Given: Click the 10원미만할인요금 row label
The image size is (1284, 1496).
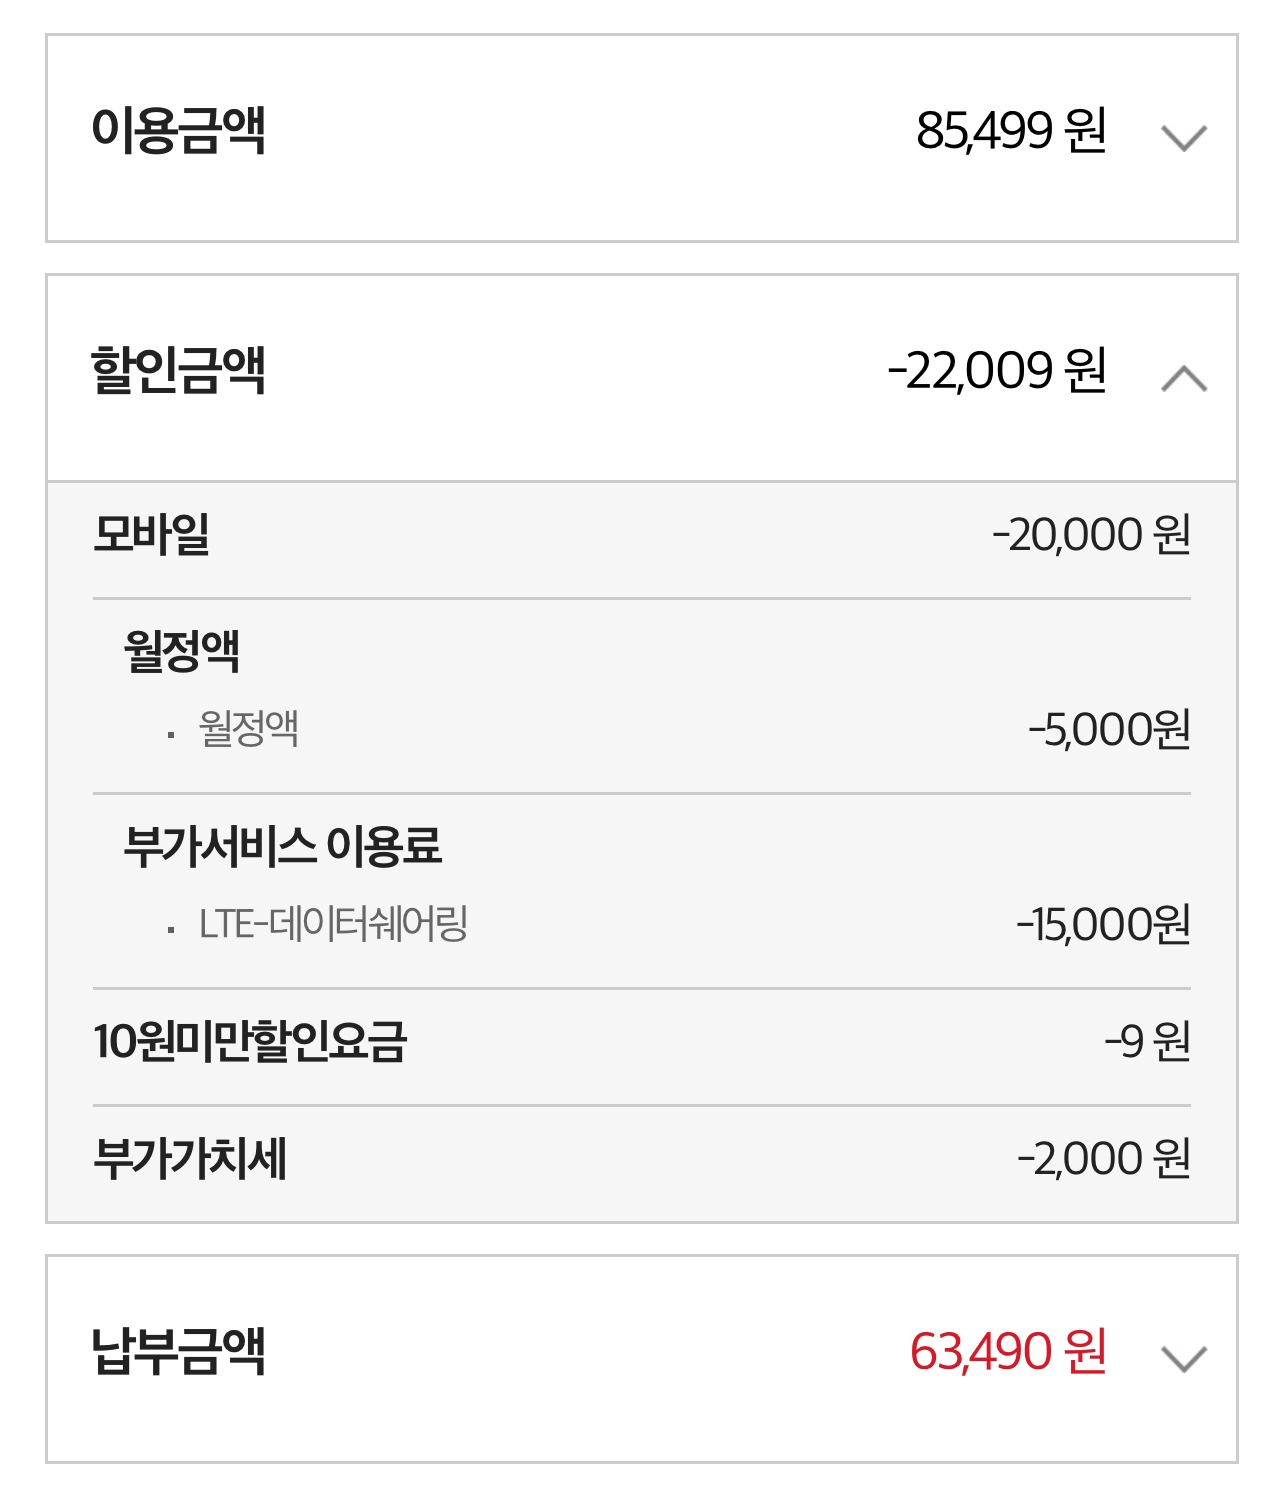Looking at the screenshot, I should tap(250, 1041).
